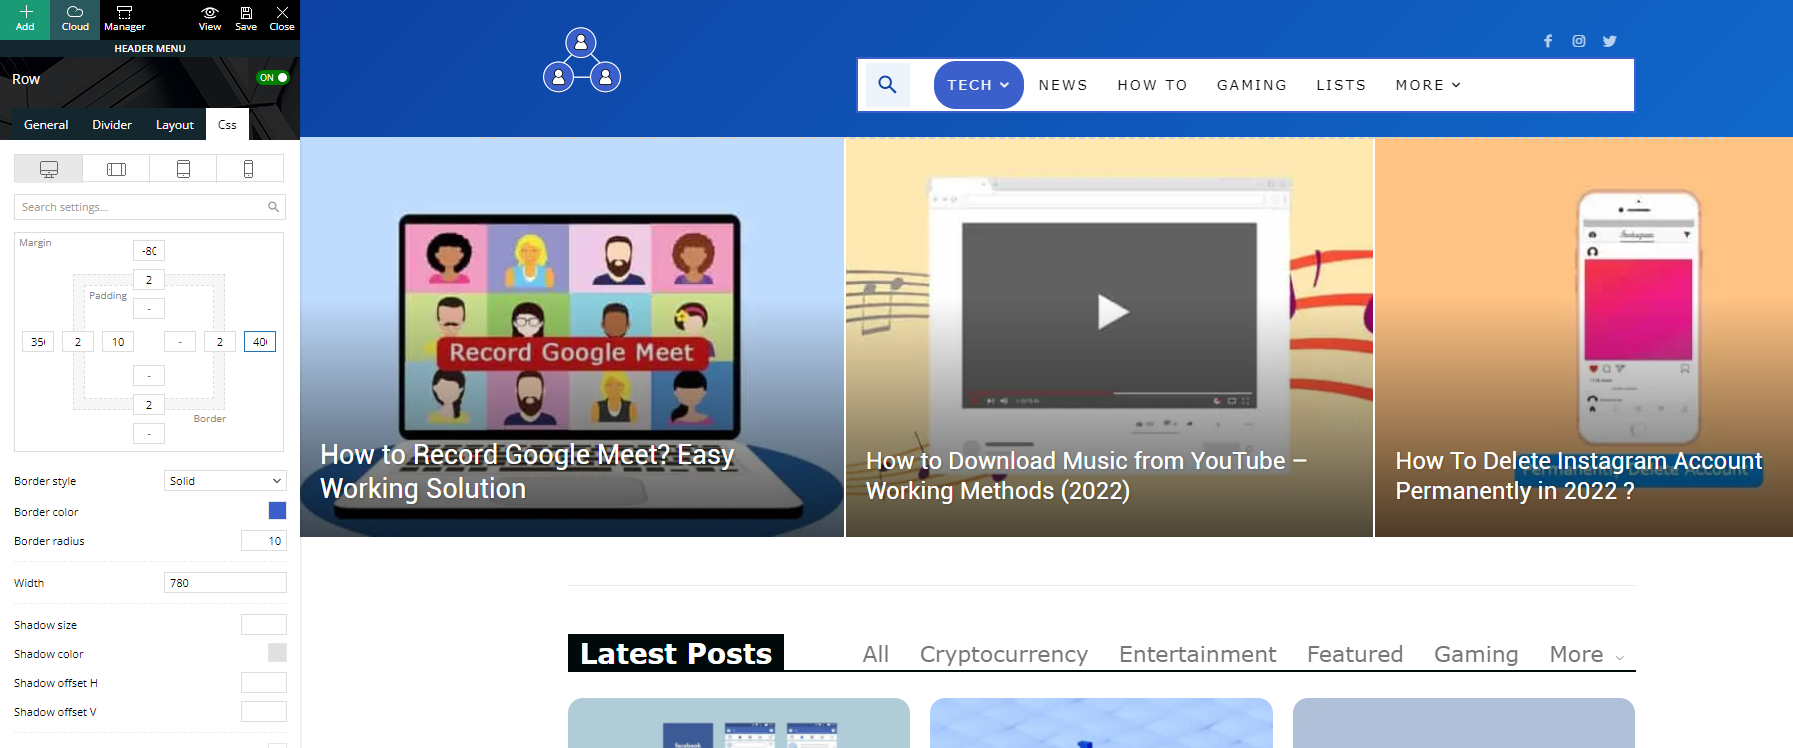
Task: Open the Twitter social link
Action: [1610, 41]
